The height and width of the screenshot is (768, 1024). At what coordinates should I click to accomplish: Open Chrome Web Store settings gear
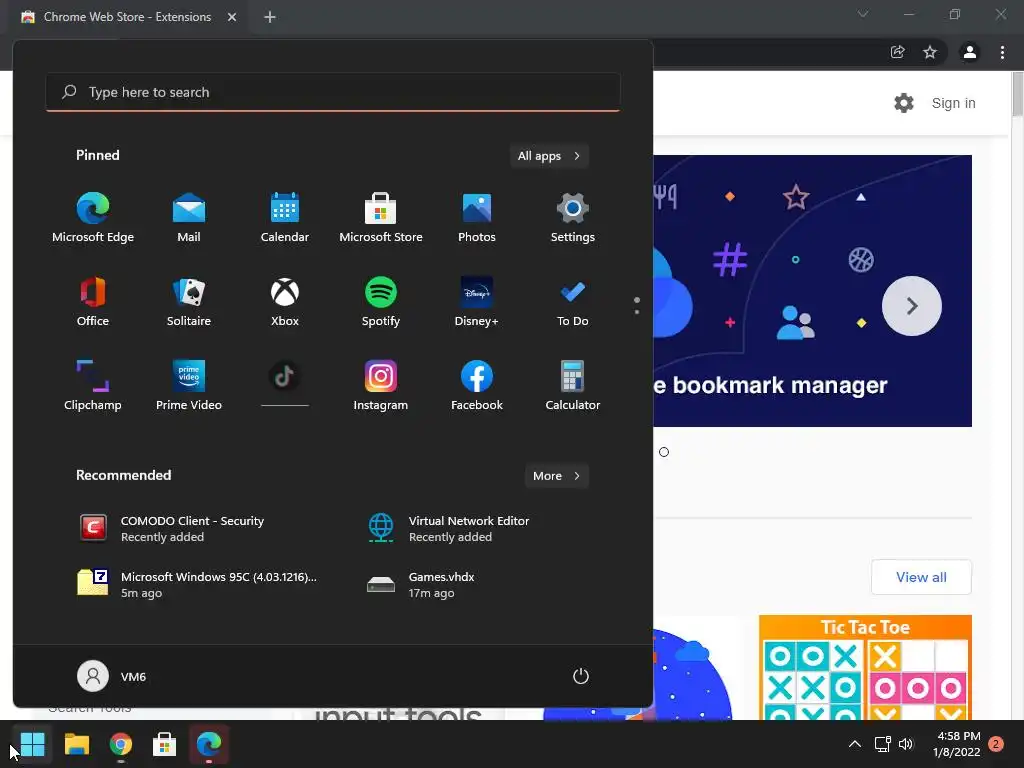[x=904, y=103]
